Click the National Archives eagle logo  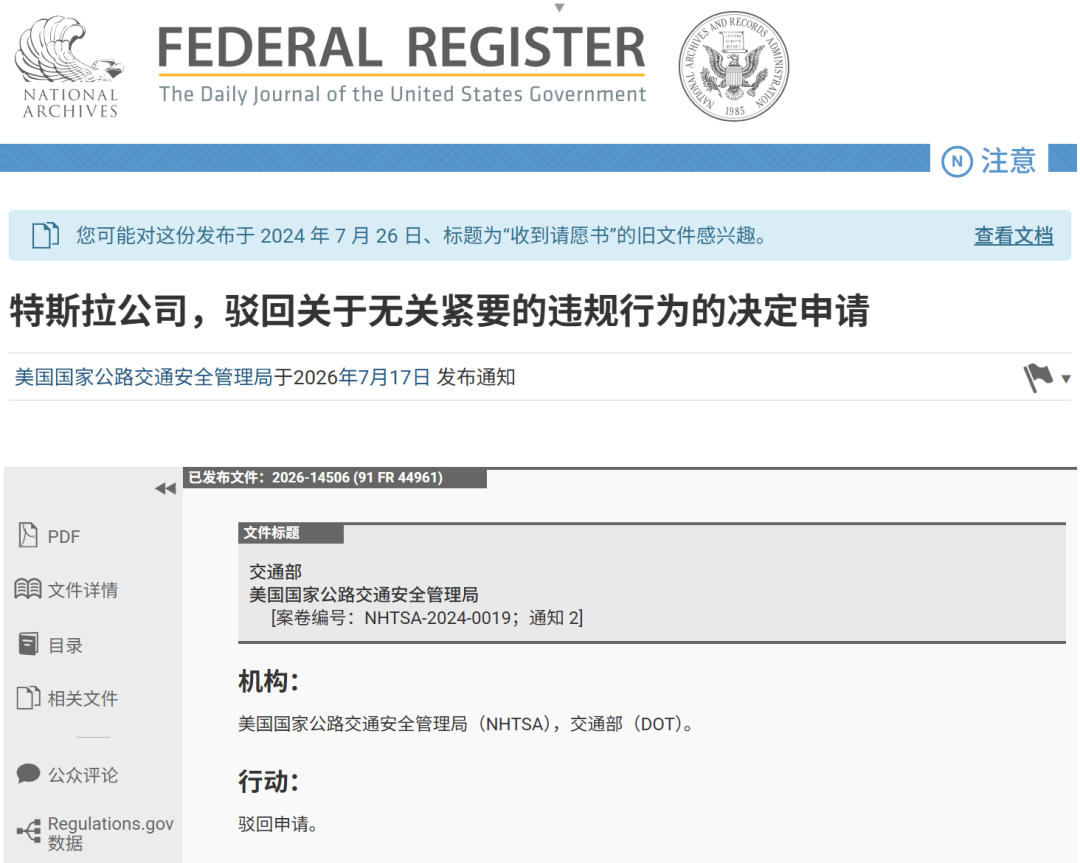[69, 67]
